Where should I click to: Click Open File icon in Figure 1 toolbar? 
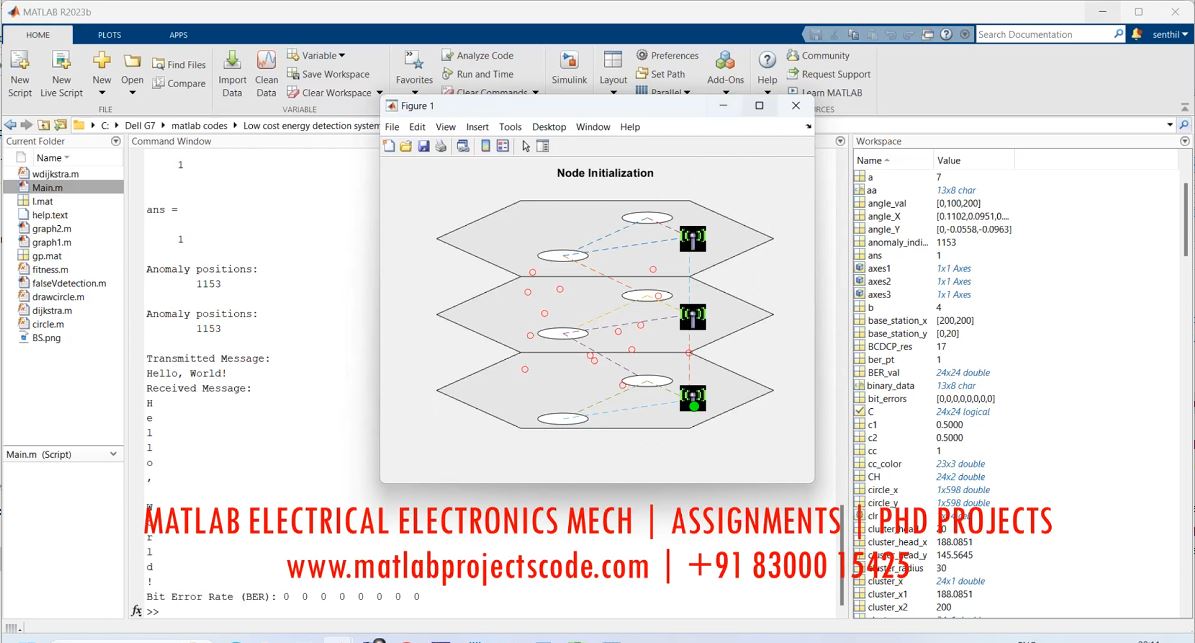point(405,146)
